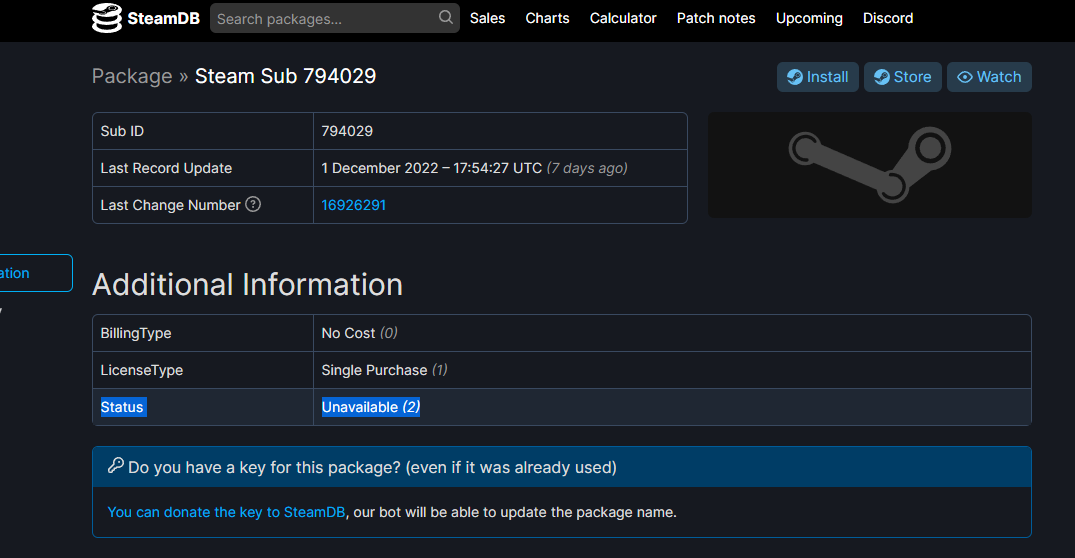Screen dimensions: 1075x558
Task: Click the Sub ID row label
Action: (122, 131)
